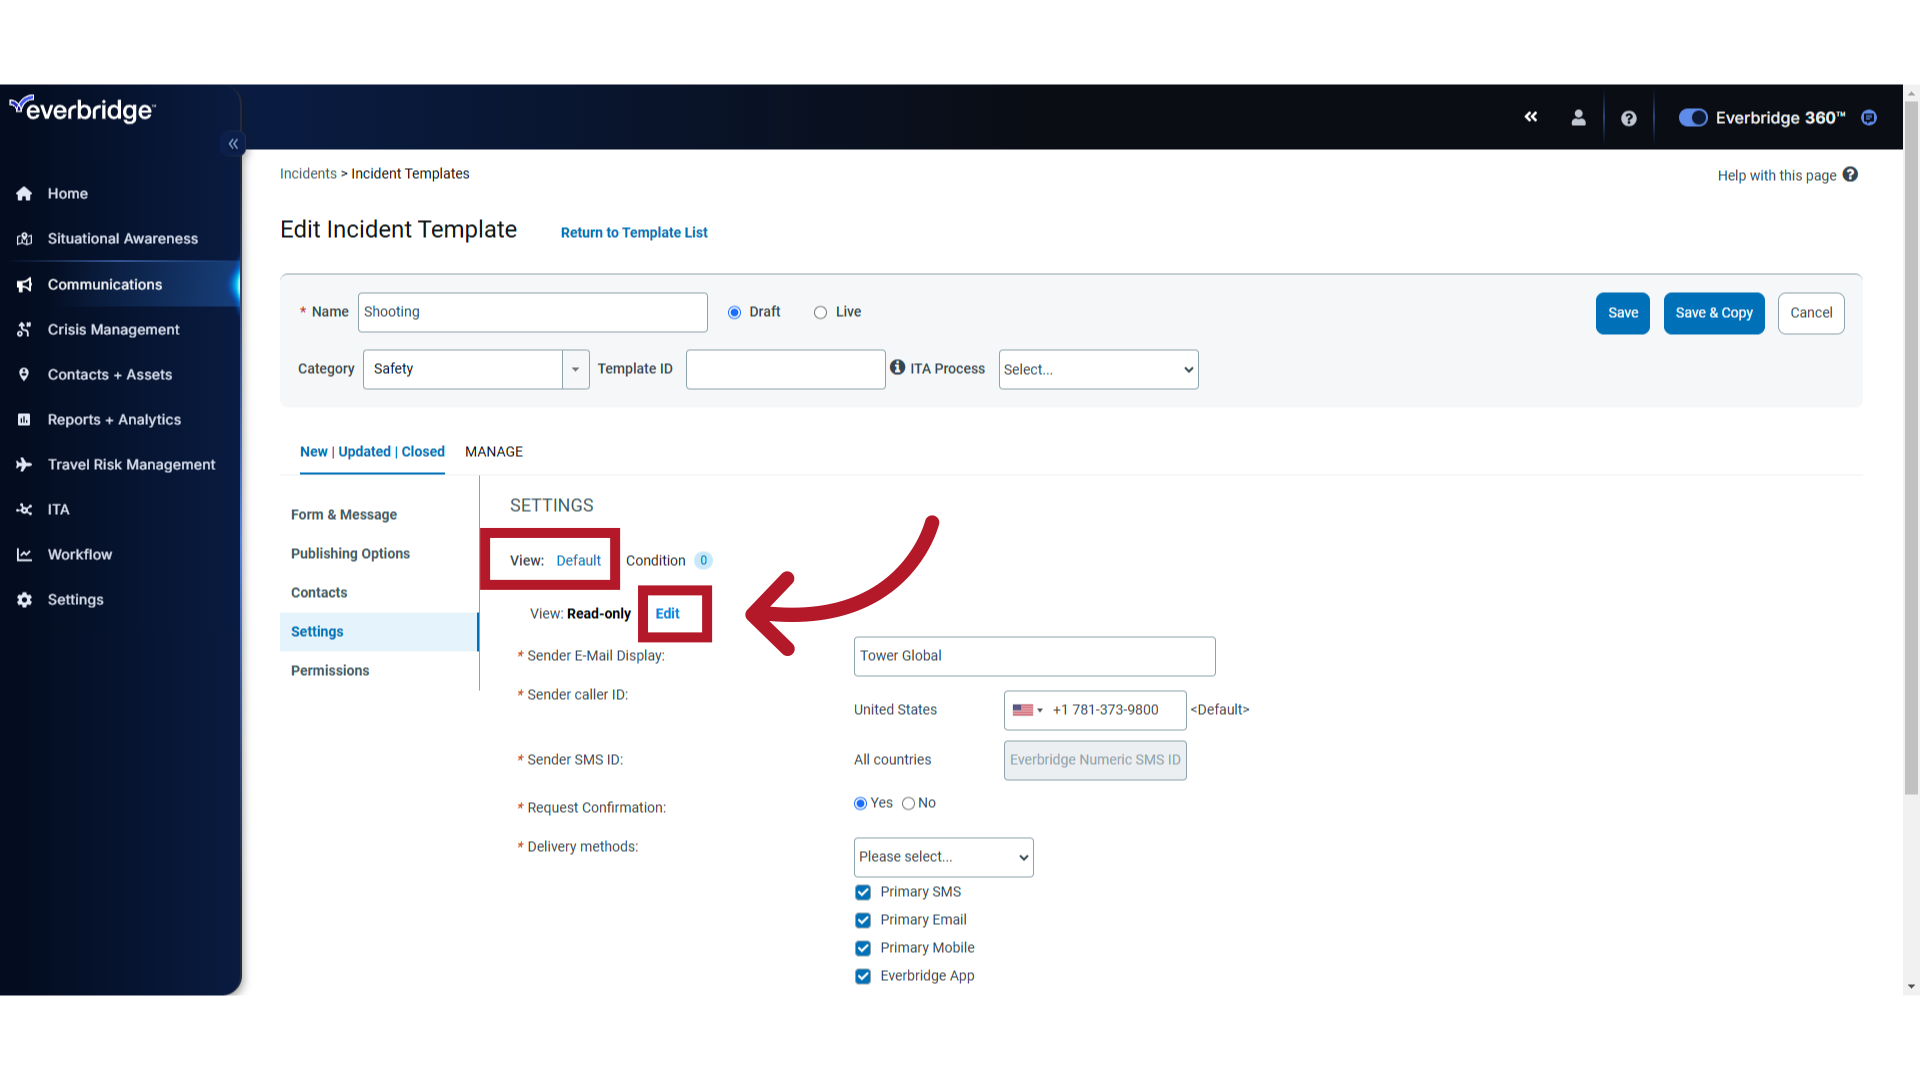This screenshot has height=1080, width=1920.
Task: Open the Form and Message section
Action: (344, 513)
